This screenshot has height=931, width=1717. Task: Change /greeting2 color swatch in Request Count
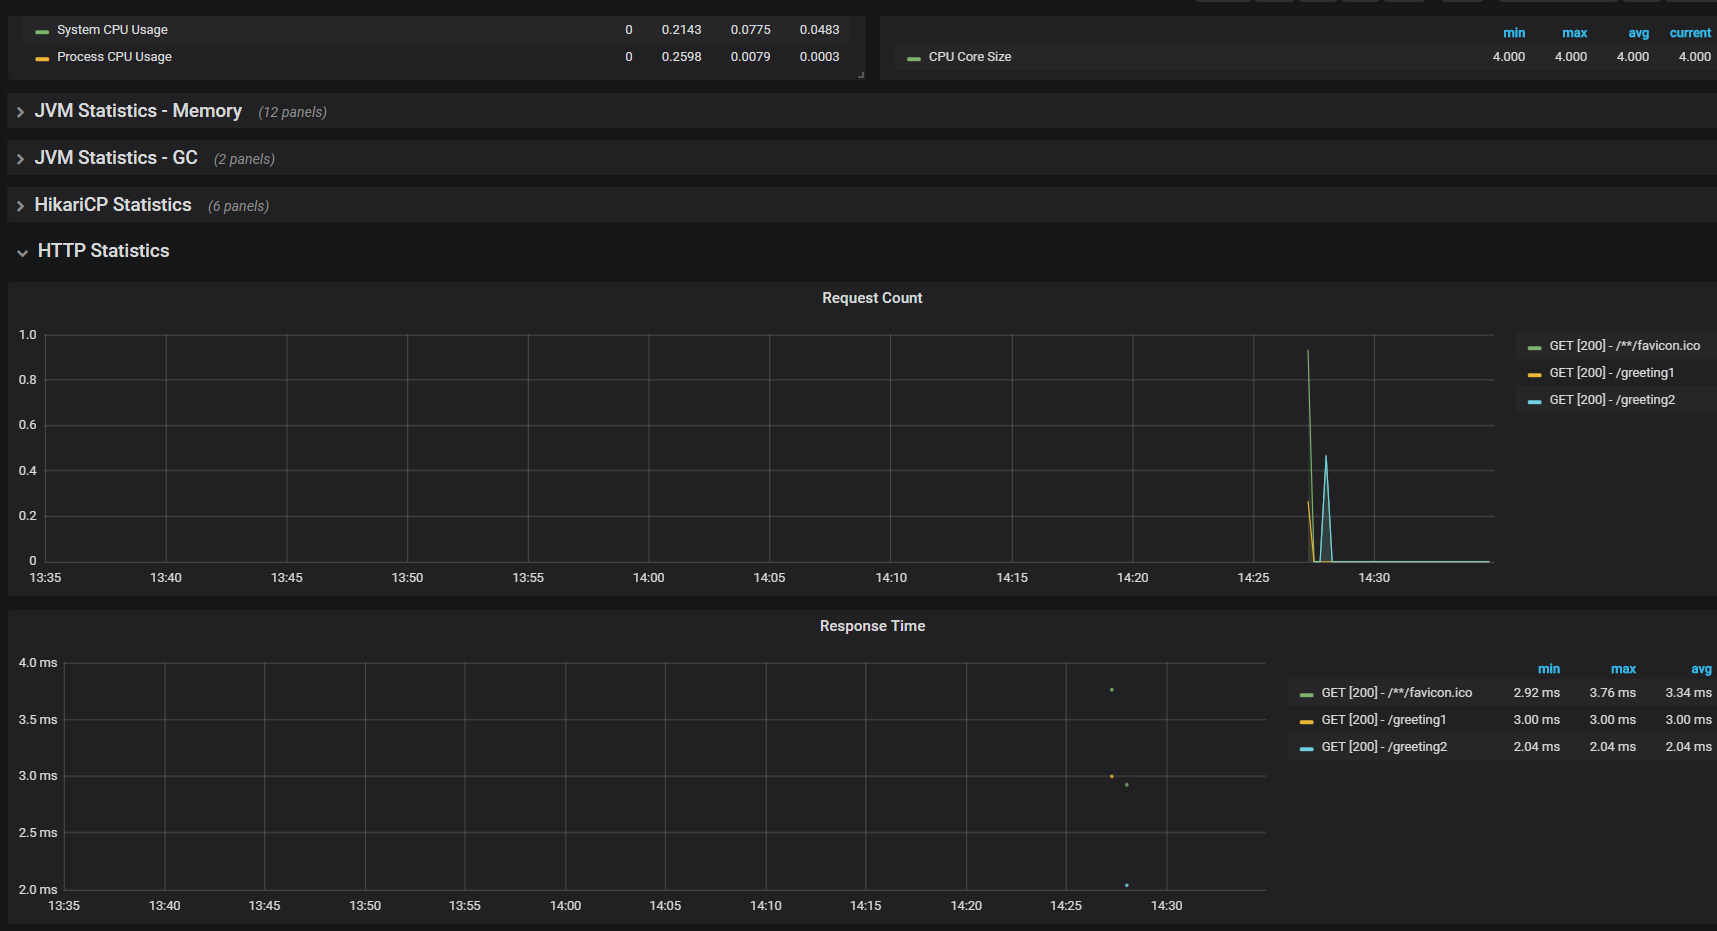click(x=1535, y=402)
